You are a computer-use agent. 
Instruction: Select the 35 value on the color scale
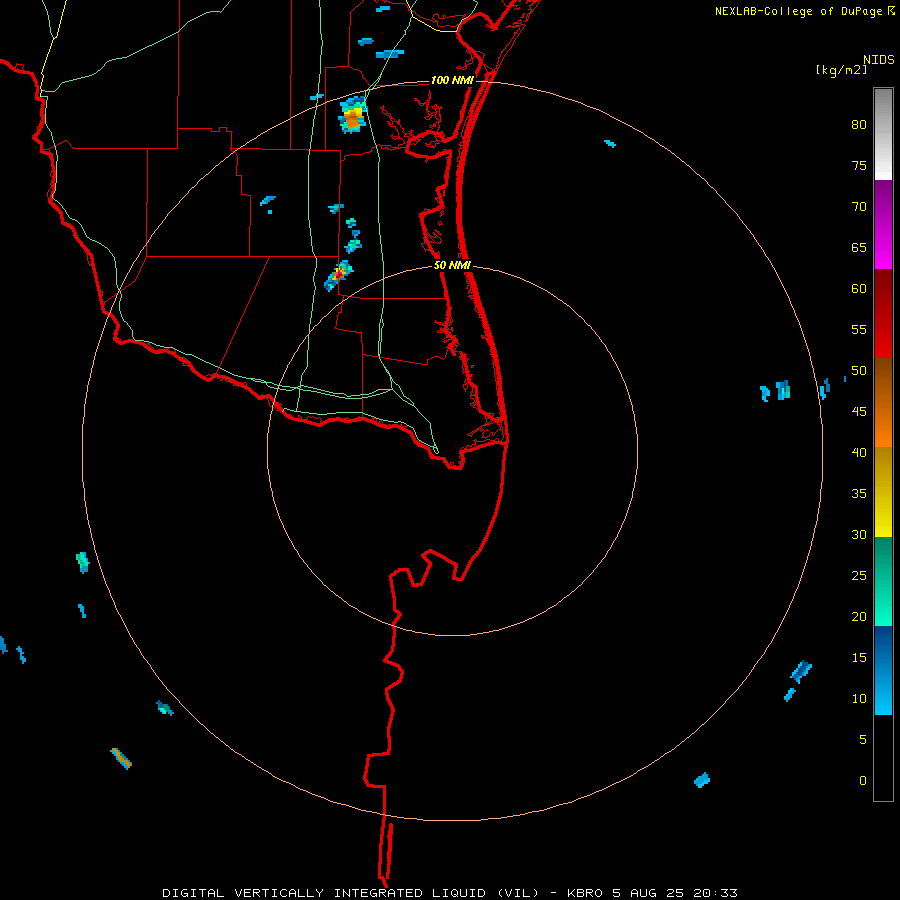pyautogui.click(x=859, y=494)
